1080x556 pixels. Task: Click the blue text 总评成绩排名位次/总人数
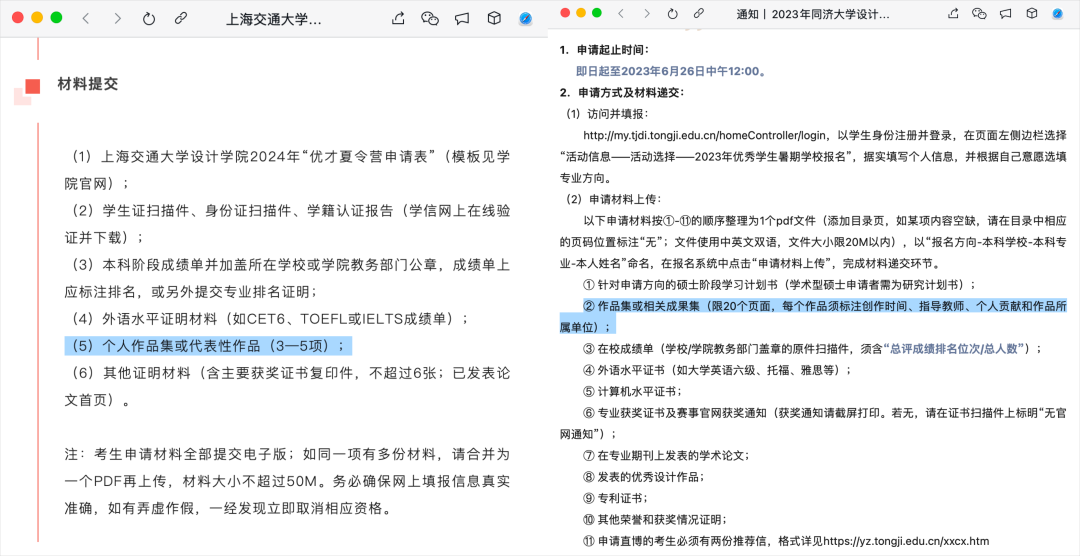pos(954,348)
